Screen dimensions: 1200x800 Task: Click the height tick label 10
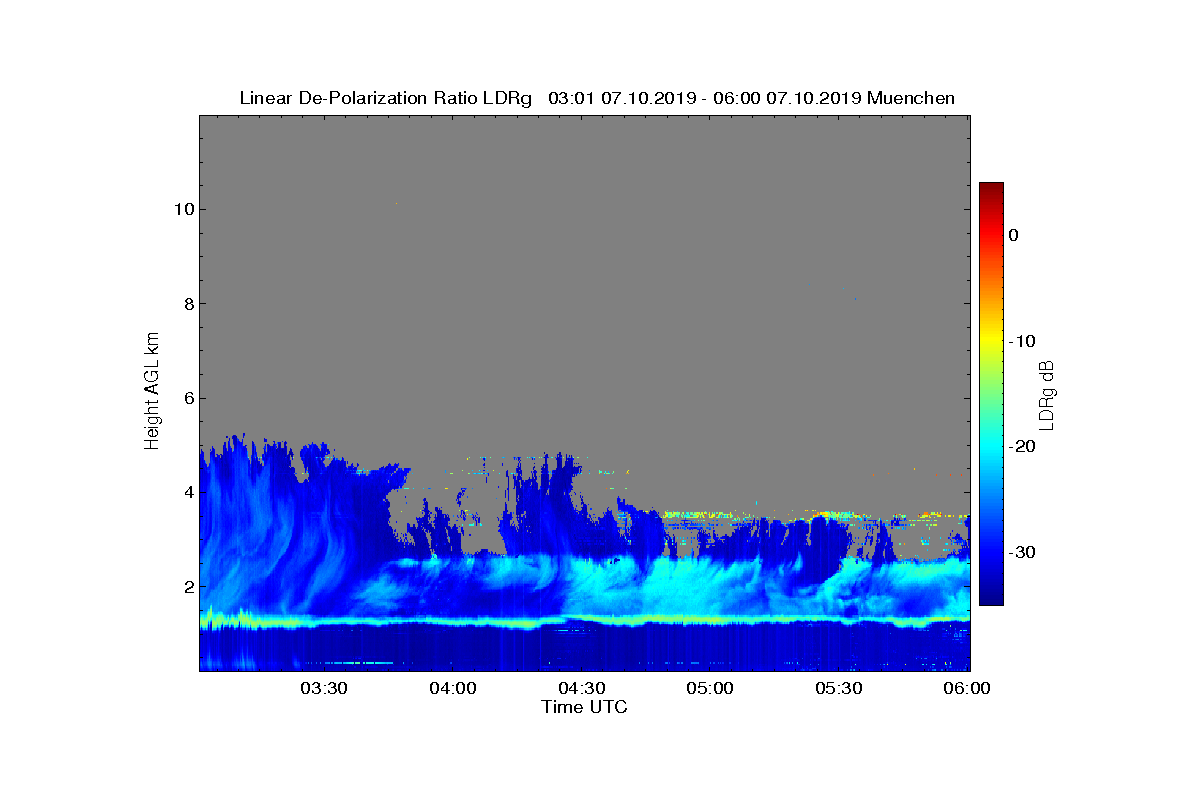tap(183, 209)
